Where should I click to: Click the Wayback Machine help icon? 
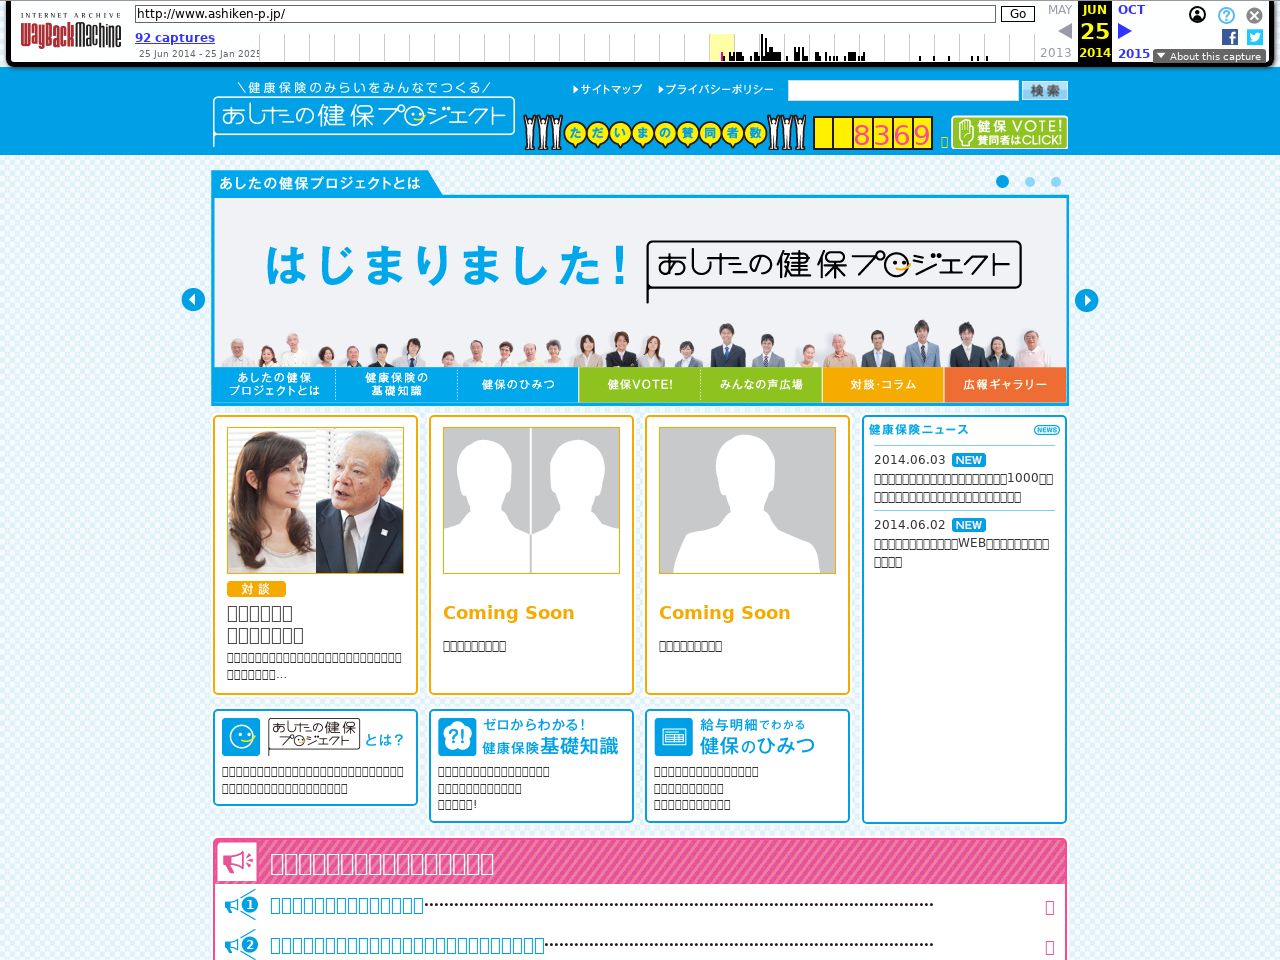tap(1226, 15)
